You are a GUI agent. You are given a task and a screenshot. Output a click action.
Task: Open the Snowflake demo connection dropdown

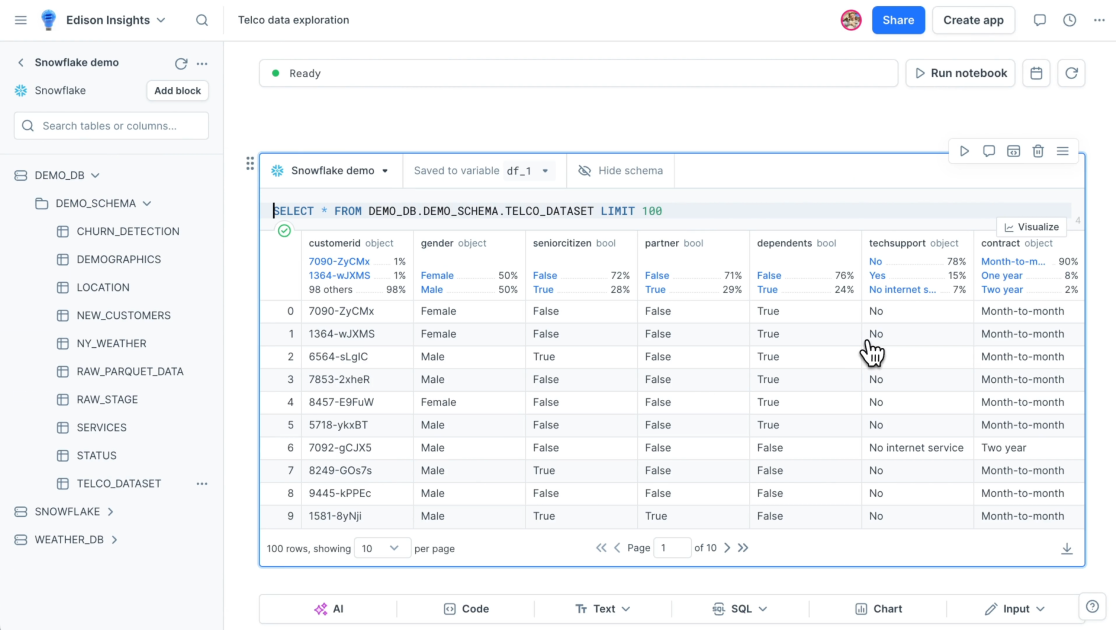330,171
